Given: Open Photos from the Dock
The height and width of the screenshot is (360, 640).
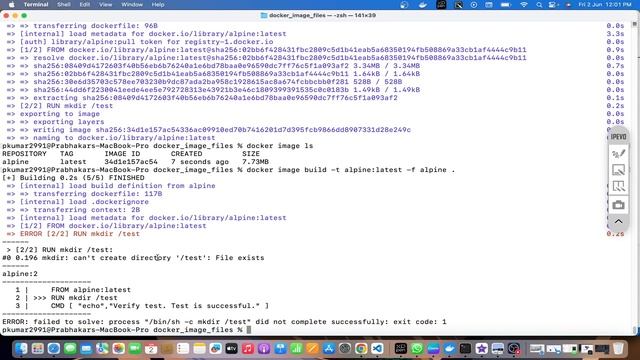Looking at the screenshot, I should point(118,349).
